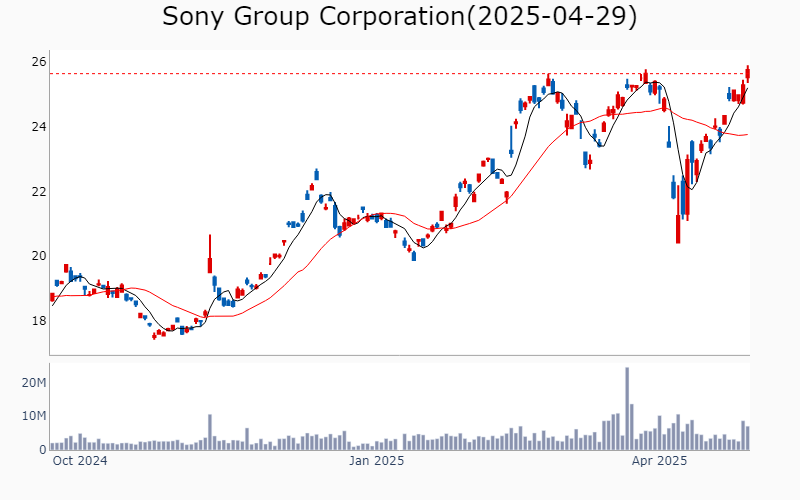Click the Oct 2024 x-axis label
This screenshot has width=800, height=500.
[80, 461]
